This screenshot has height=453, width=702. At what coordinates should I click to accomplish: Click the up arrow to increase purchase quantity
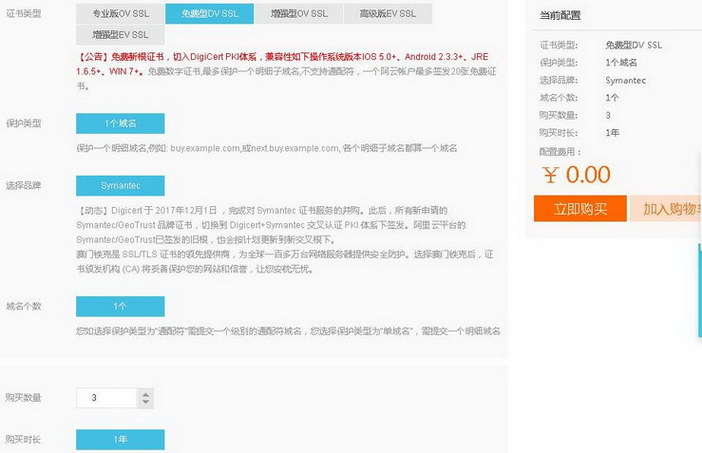(146, 393)
